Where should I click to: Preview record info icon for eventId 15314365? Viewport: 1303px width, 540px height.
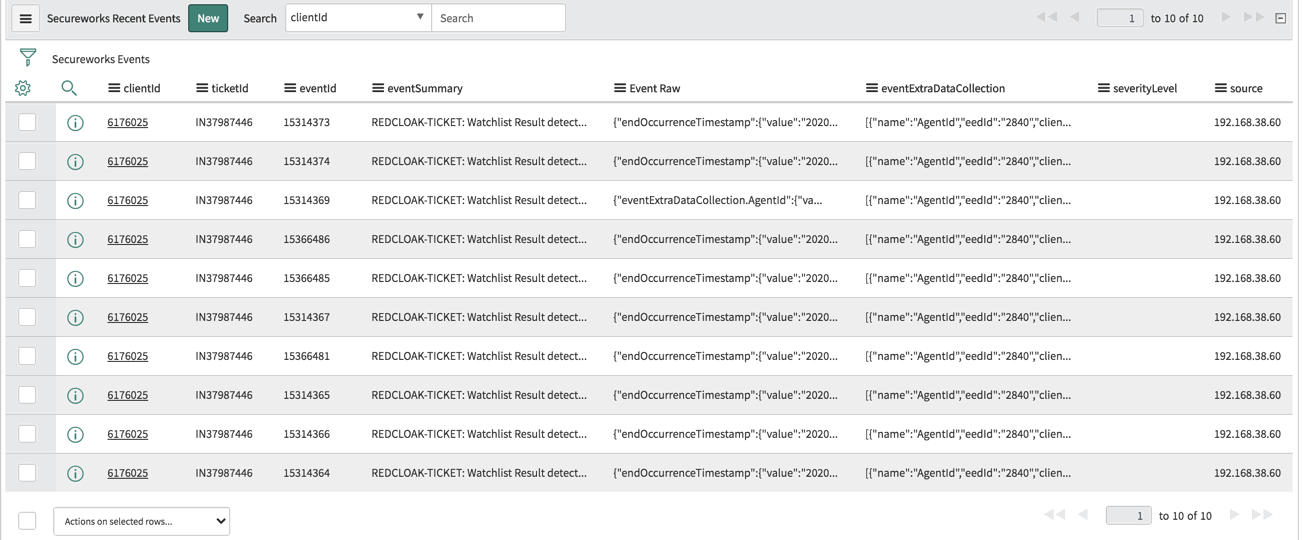pos(75,396)
